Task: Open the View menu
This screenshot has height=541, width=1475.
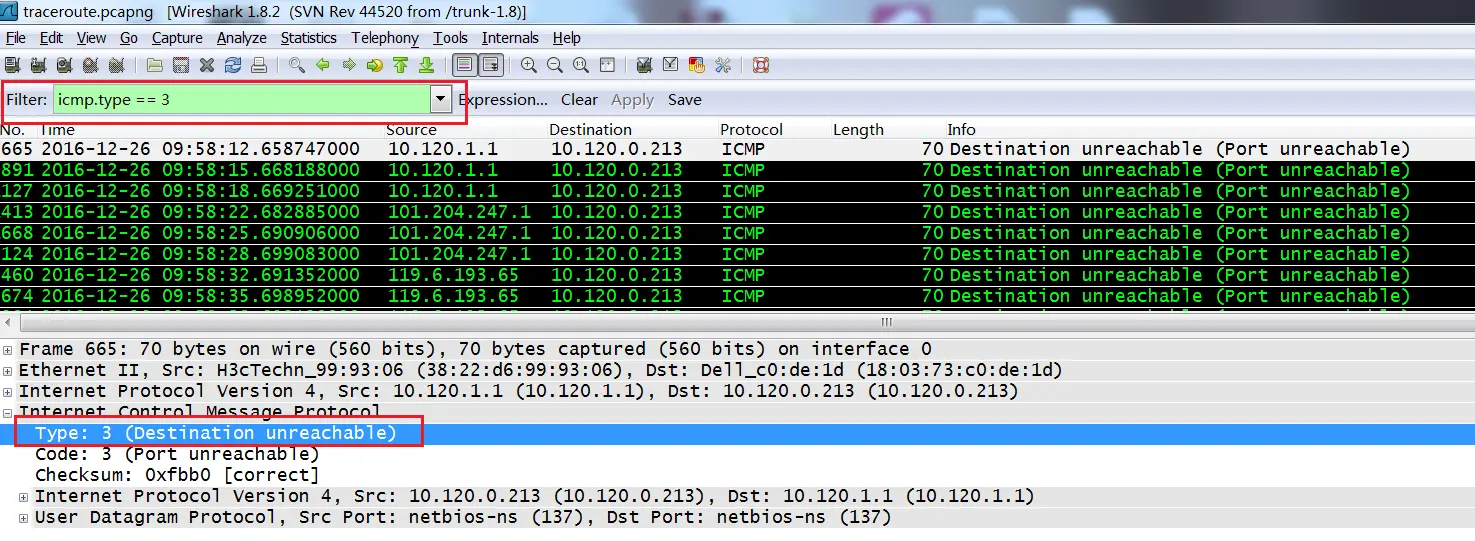Action: click(91, 38)
